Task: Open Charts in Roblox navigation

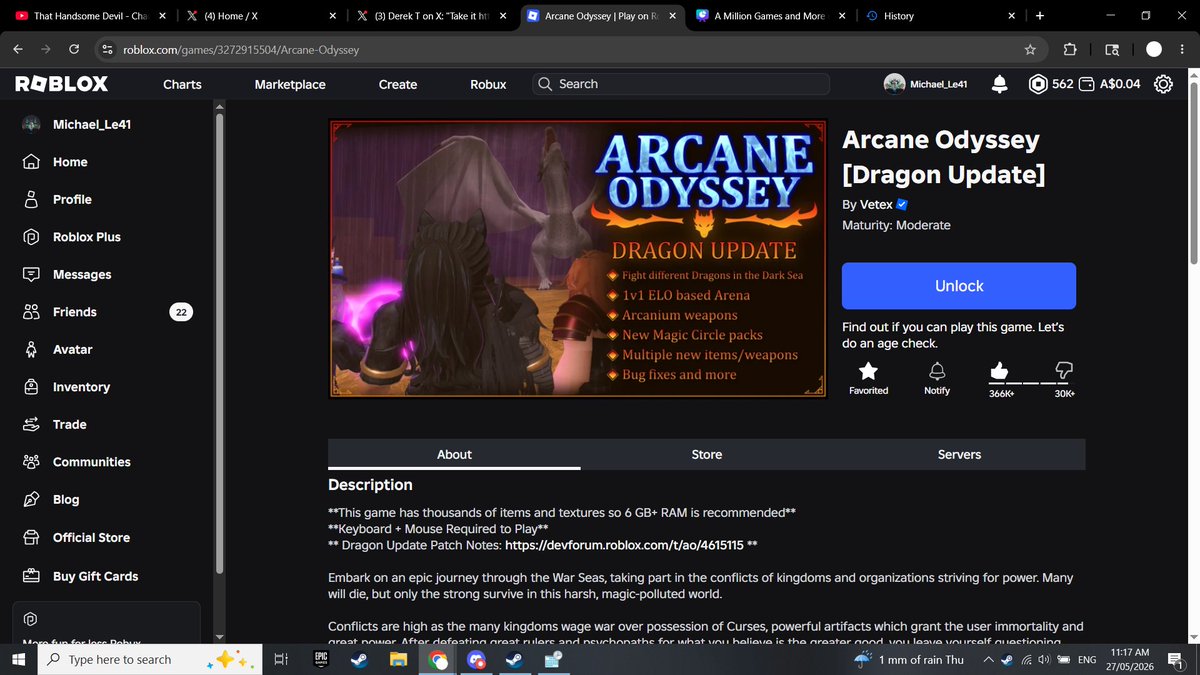Action: click(182, 84)
